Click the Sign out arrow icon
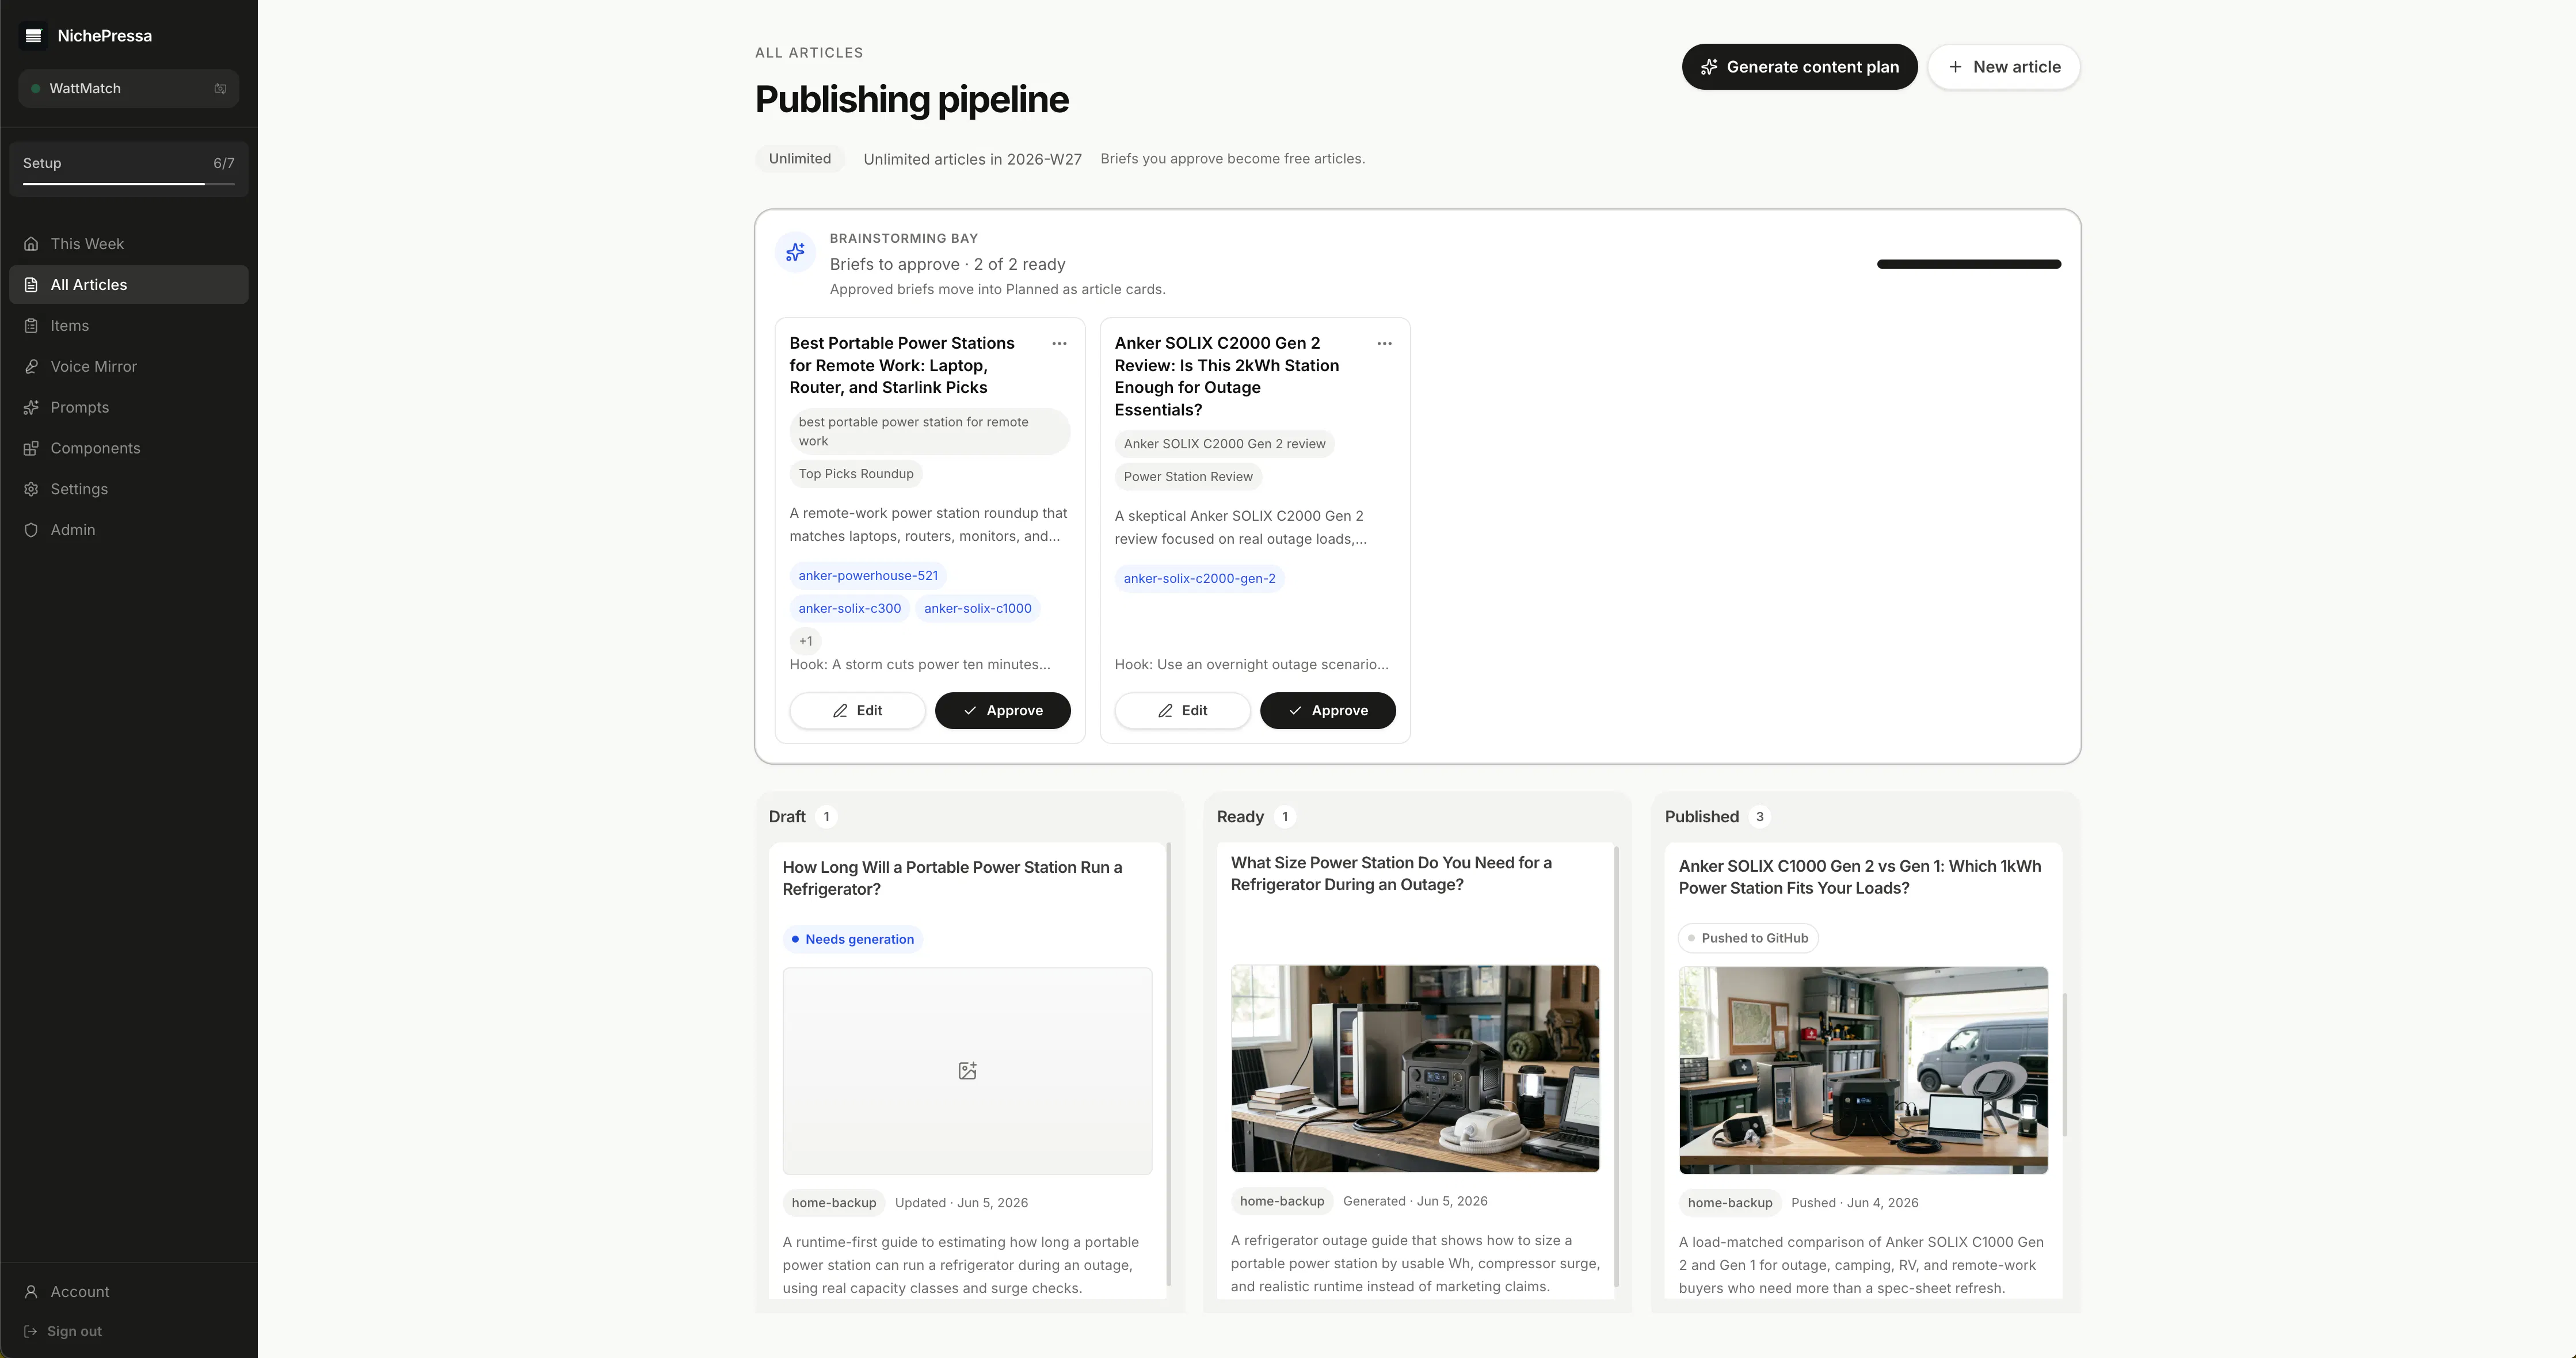Image resolution: width=2576 pixels, height=1358 pixels. coord(30,1331)
